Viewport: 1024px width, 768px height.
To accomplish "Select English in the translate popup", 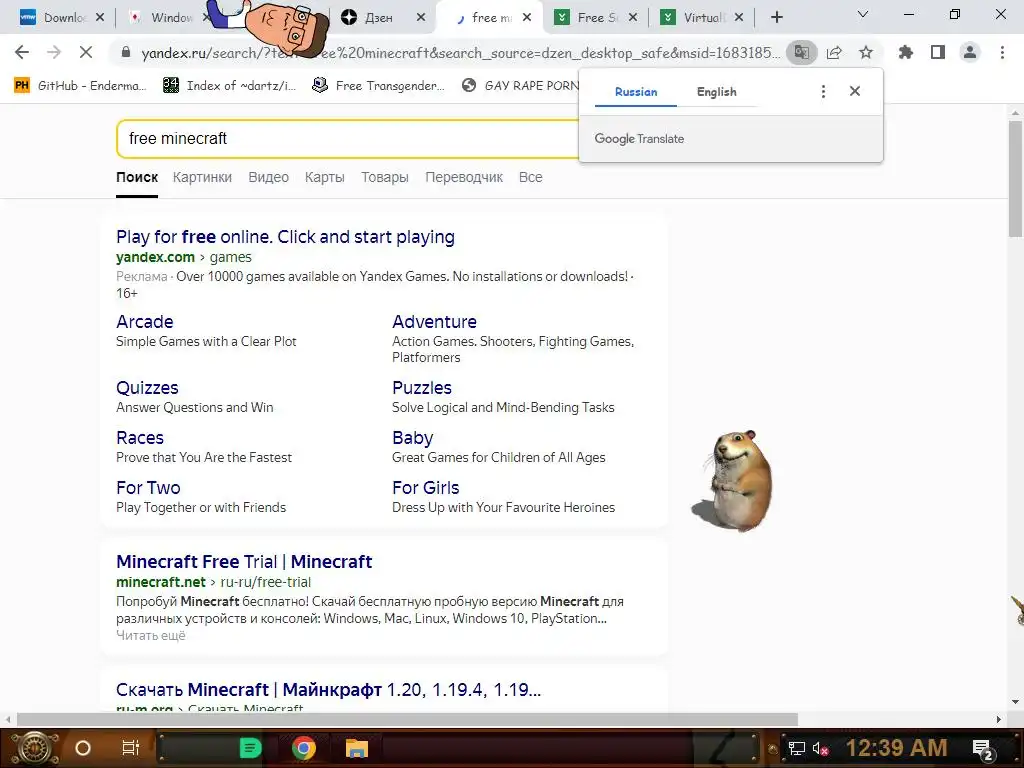I will [716, 92].
